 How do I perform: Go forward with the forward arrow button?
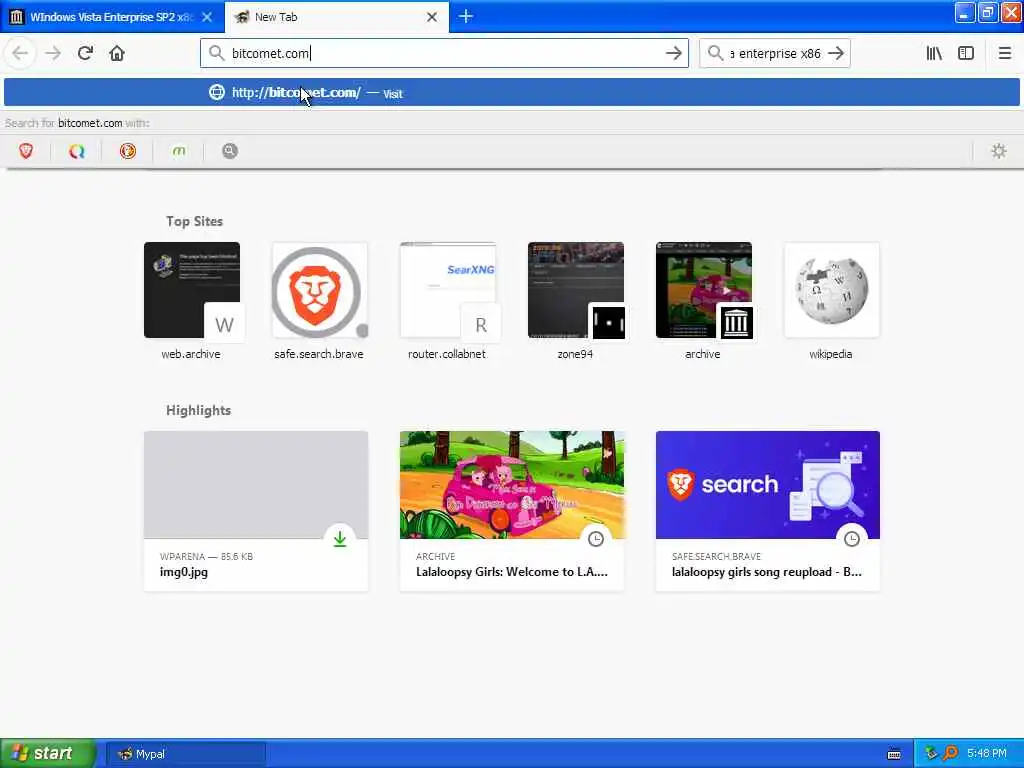(53, 53)
